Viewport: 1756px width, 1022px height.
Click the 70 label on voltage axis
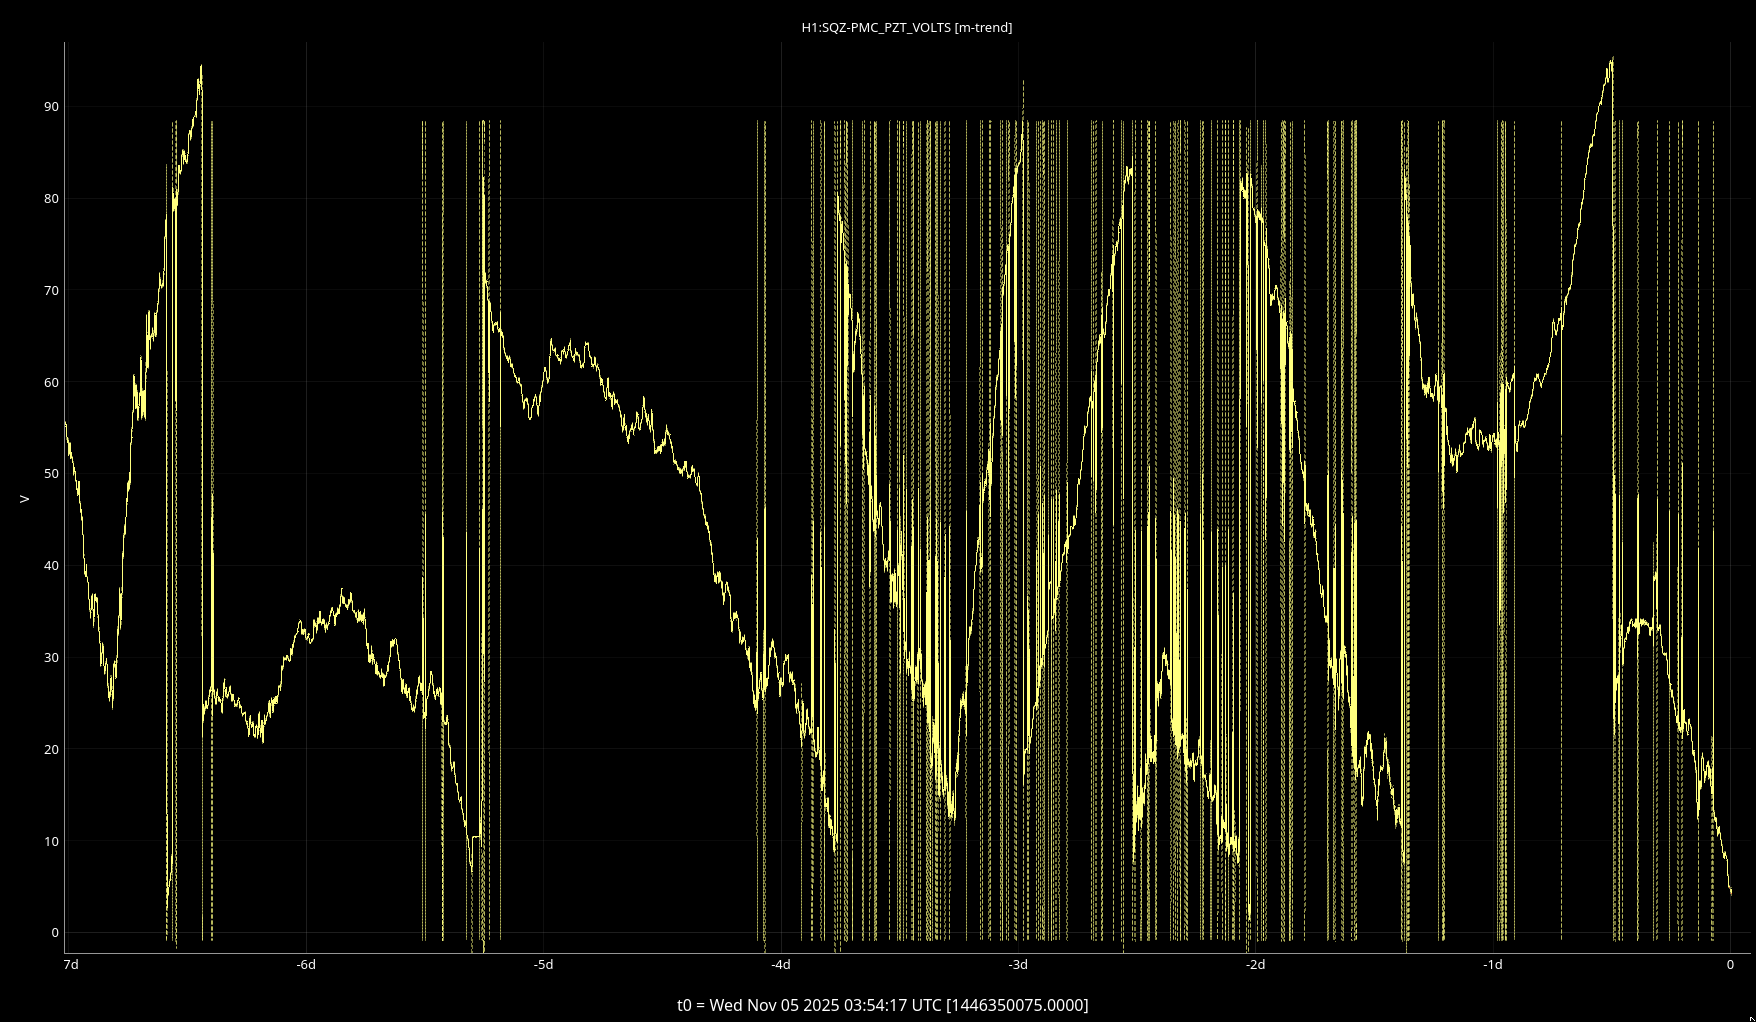[51, 291]
